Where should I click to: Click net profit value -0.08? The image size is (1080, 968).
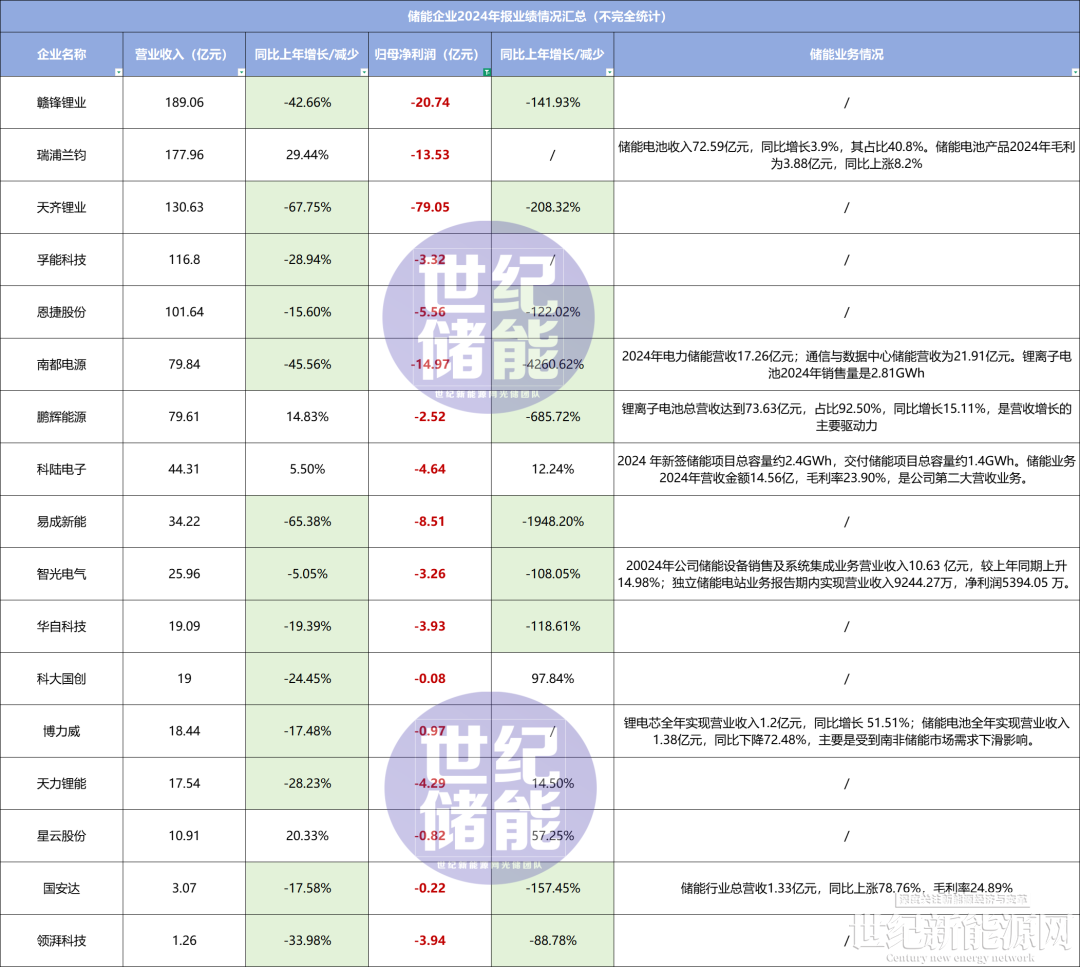[430, 679]
